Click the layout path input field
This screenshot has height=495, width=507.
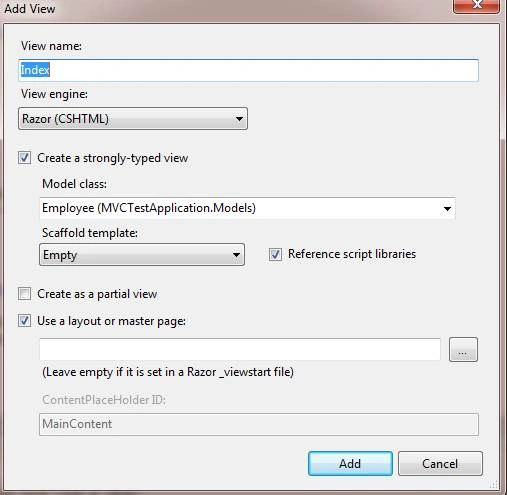click(240, 349)
